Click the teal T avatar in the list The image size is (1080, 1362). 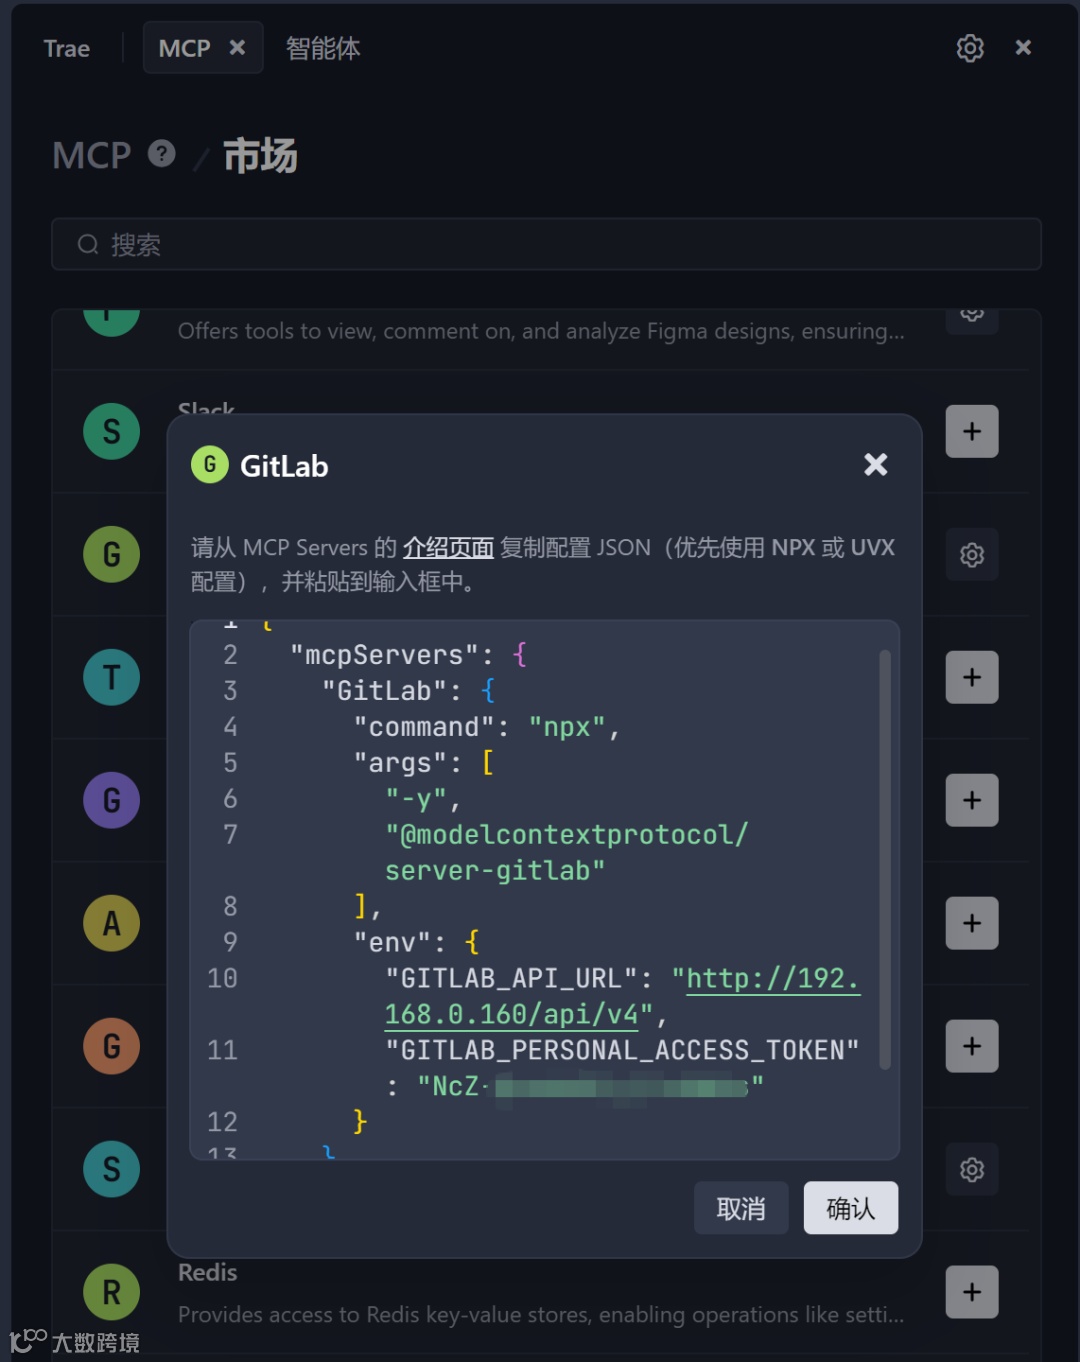(111, 677)
